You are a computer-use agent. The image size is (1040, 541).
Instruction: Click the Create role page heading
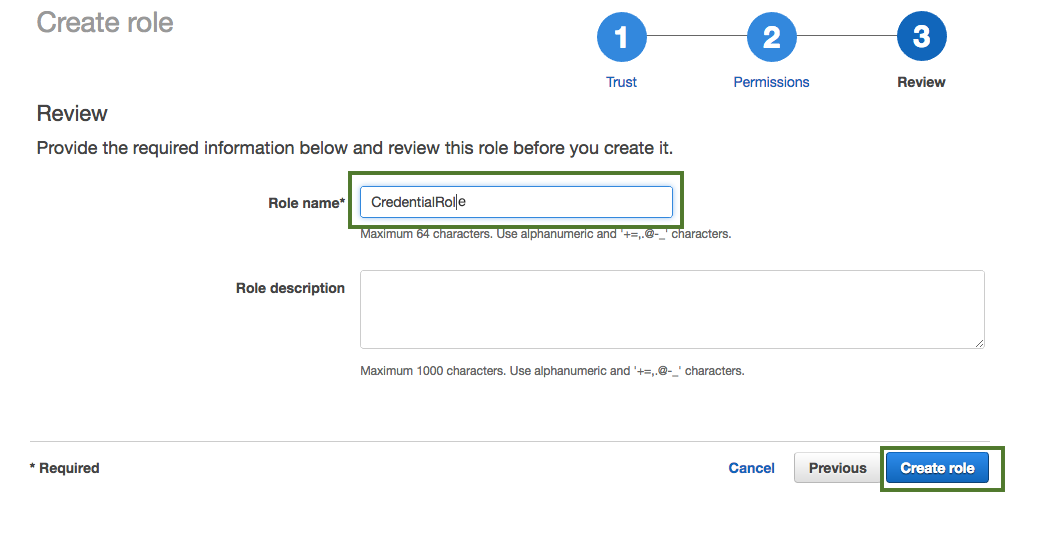(105, 22)
